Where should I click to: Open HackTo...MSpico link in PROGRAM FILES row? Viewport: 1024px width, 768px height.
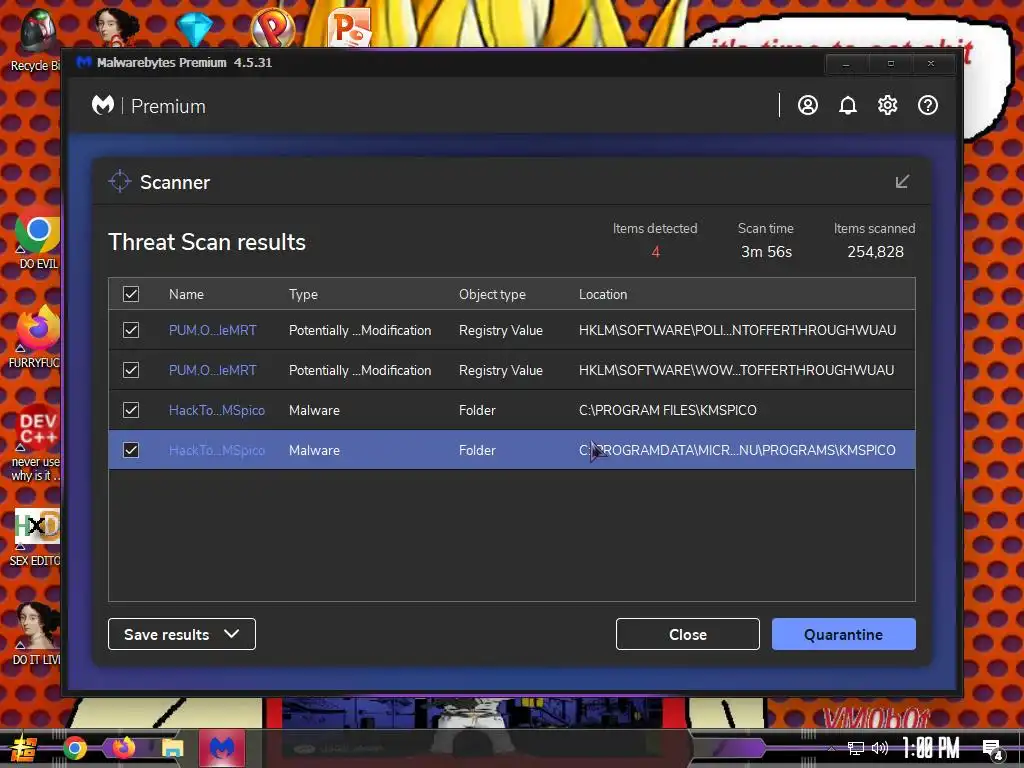(217, 410)
